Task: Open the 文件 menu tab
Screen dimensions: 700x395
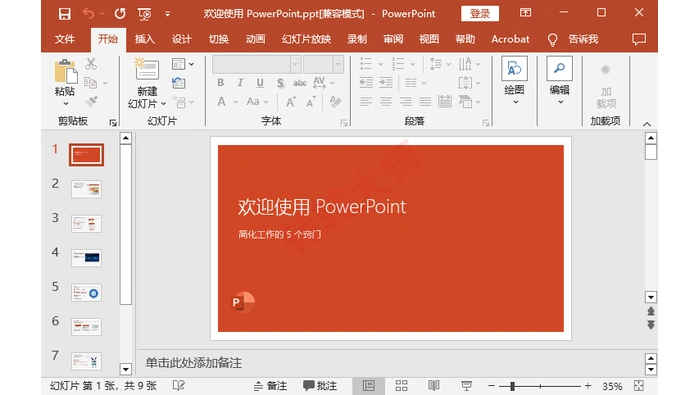Action: tap(65, 39)
